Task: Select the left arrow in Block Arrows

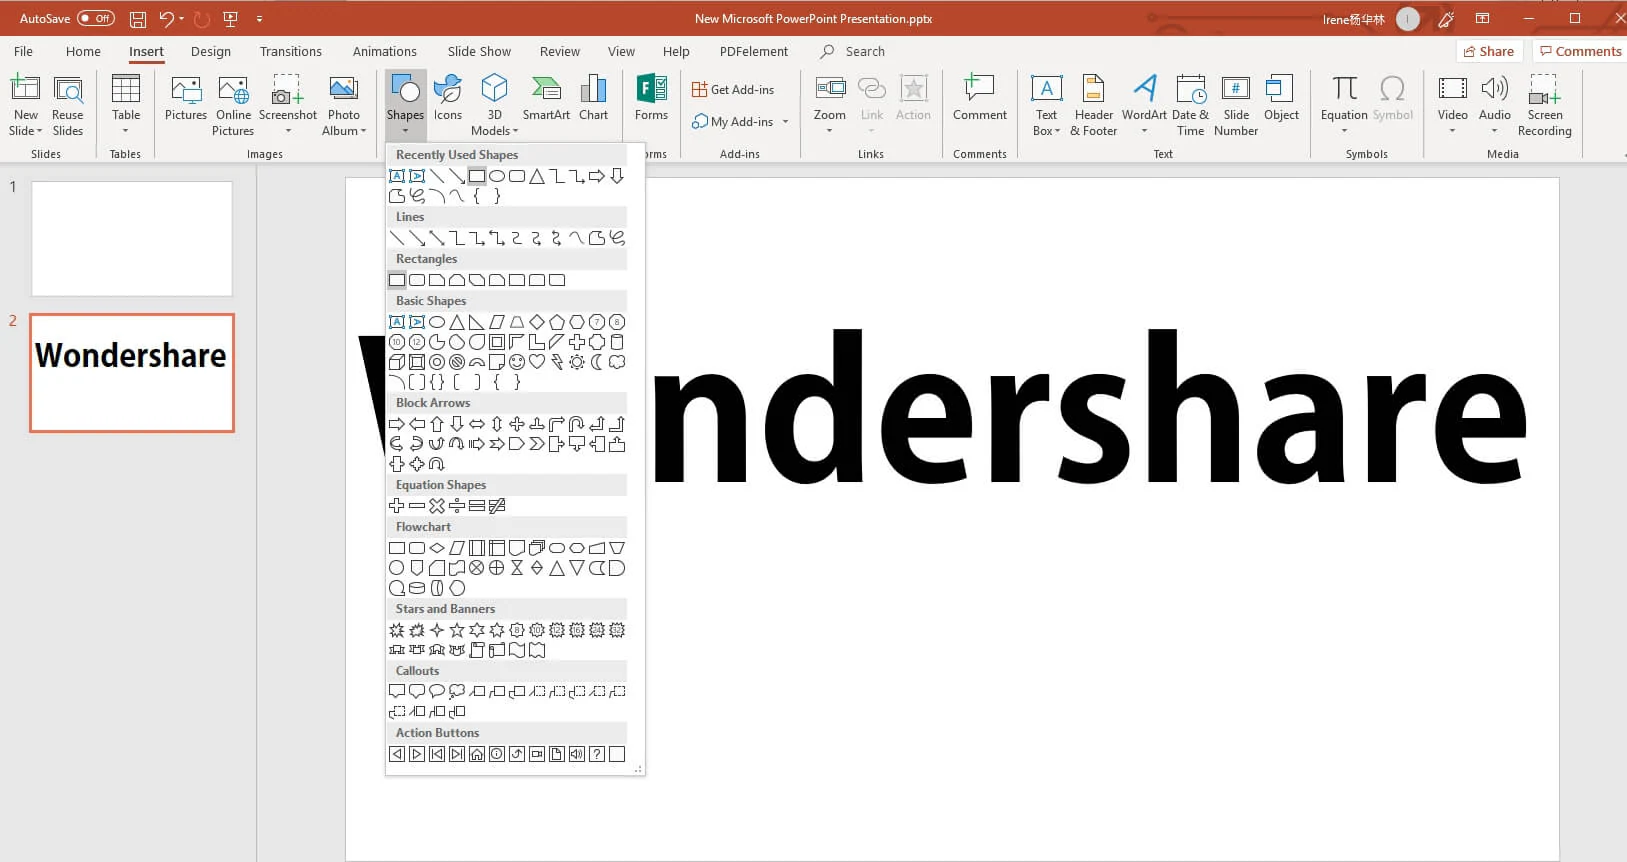Action: tap(417, 424)
